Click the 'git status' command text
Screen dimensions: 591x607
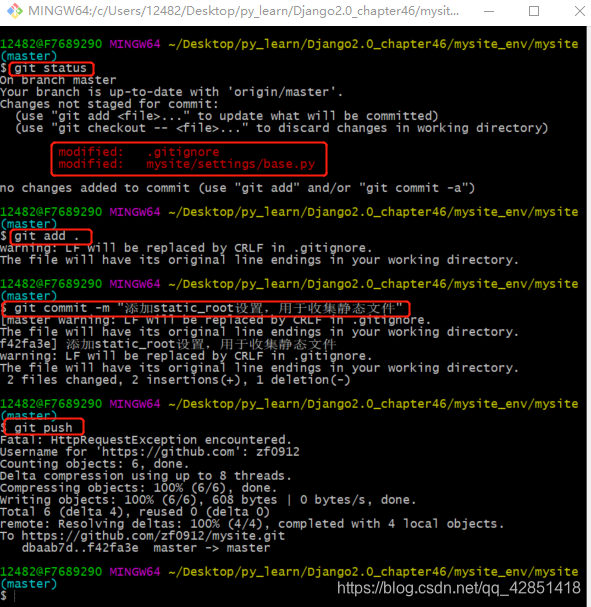pos(50,68)
